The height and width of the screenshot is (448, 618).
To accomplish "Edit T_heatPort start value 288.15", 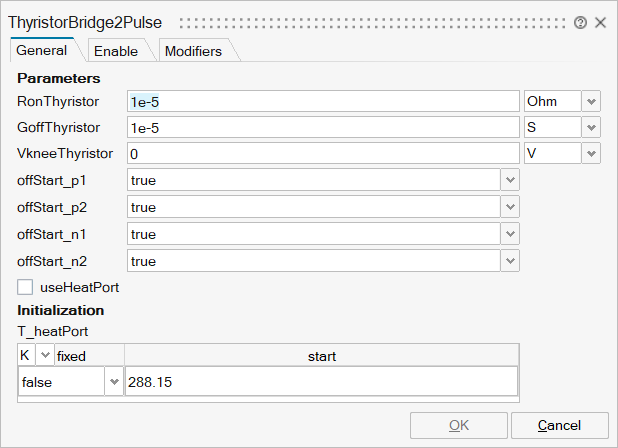I will point(320,382).
